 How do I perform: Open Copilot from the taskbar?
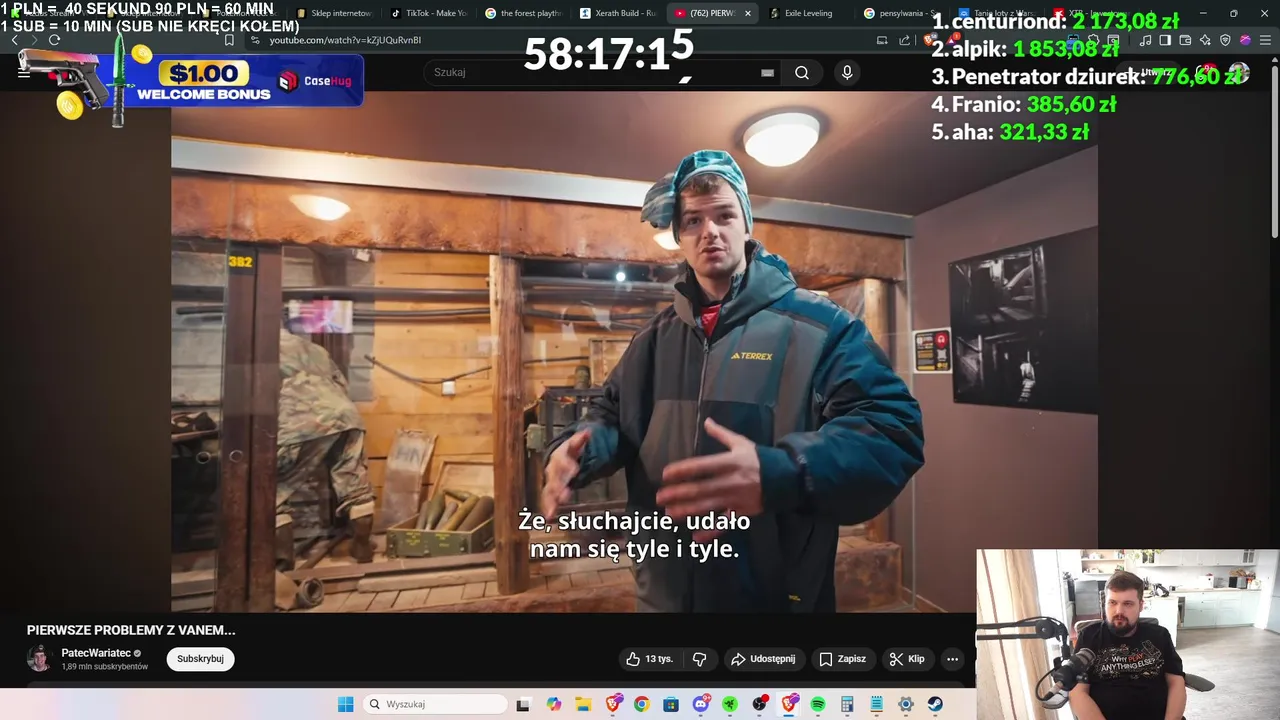coord(553,704)
